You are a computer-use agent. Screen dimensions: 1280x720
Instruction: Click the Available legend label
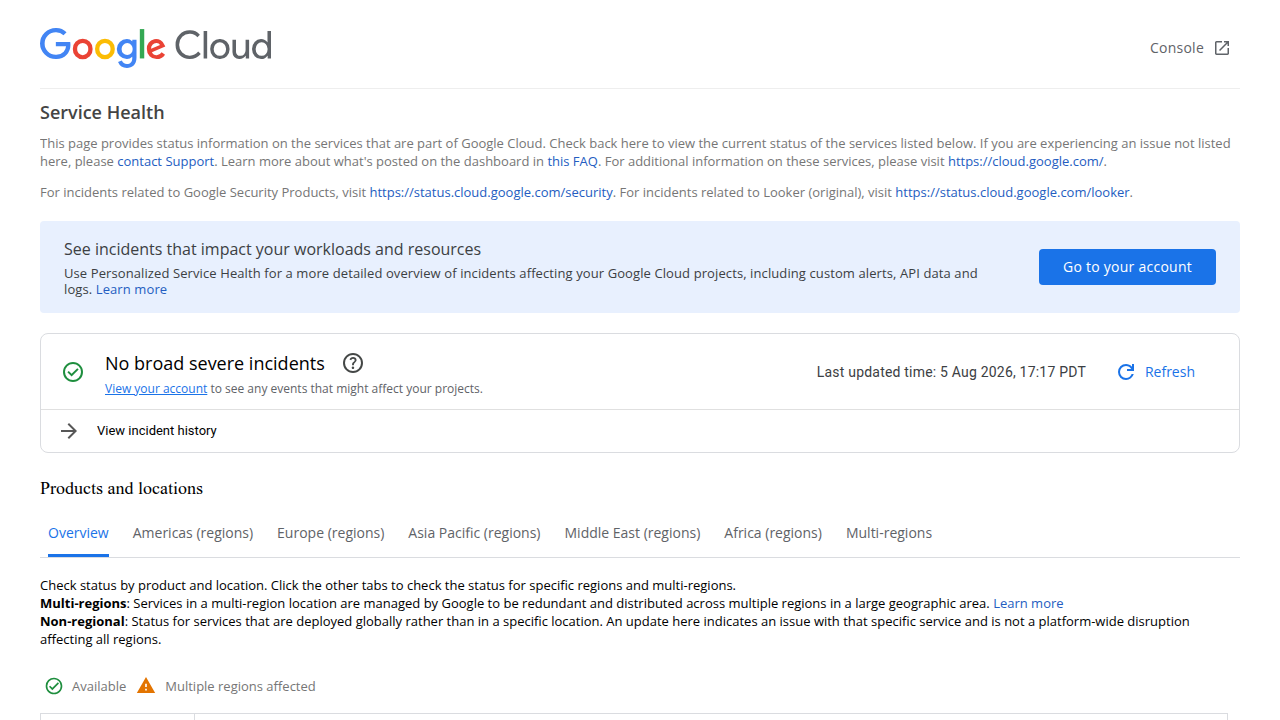pyautogui.click(x=99, y=686)
